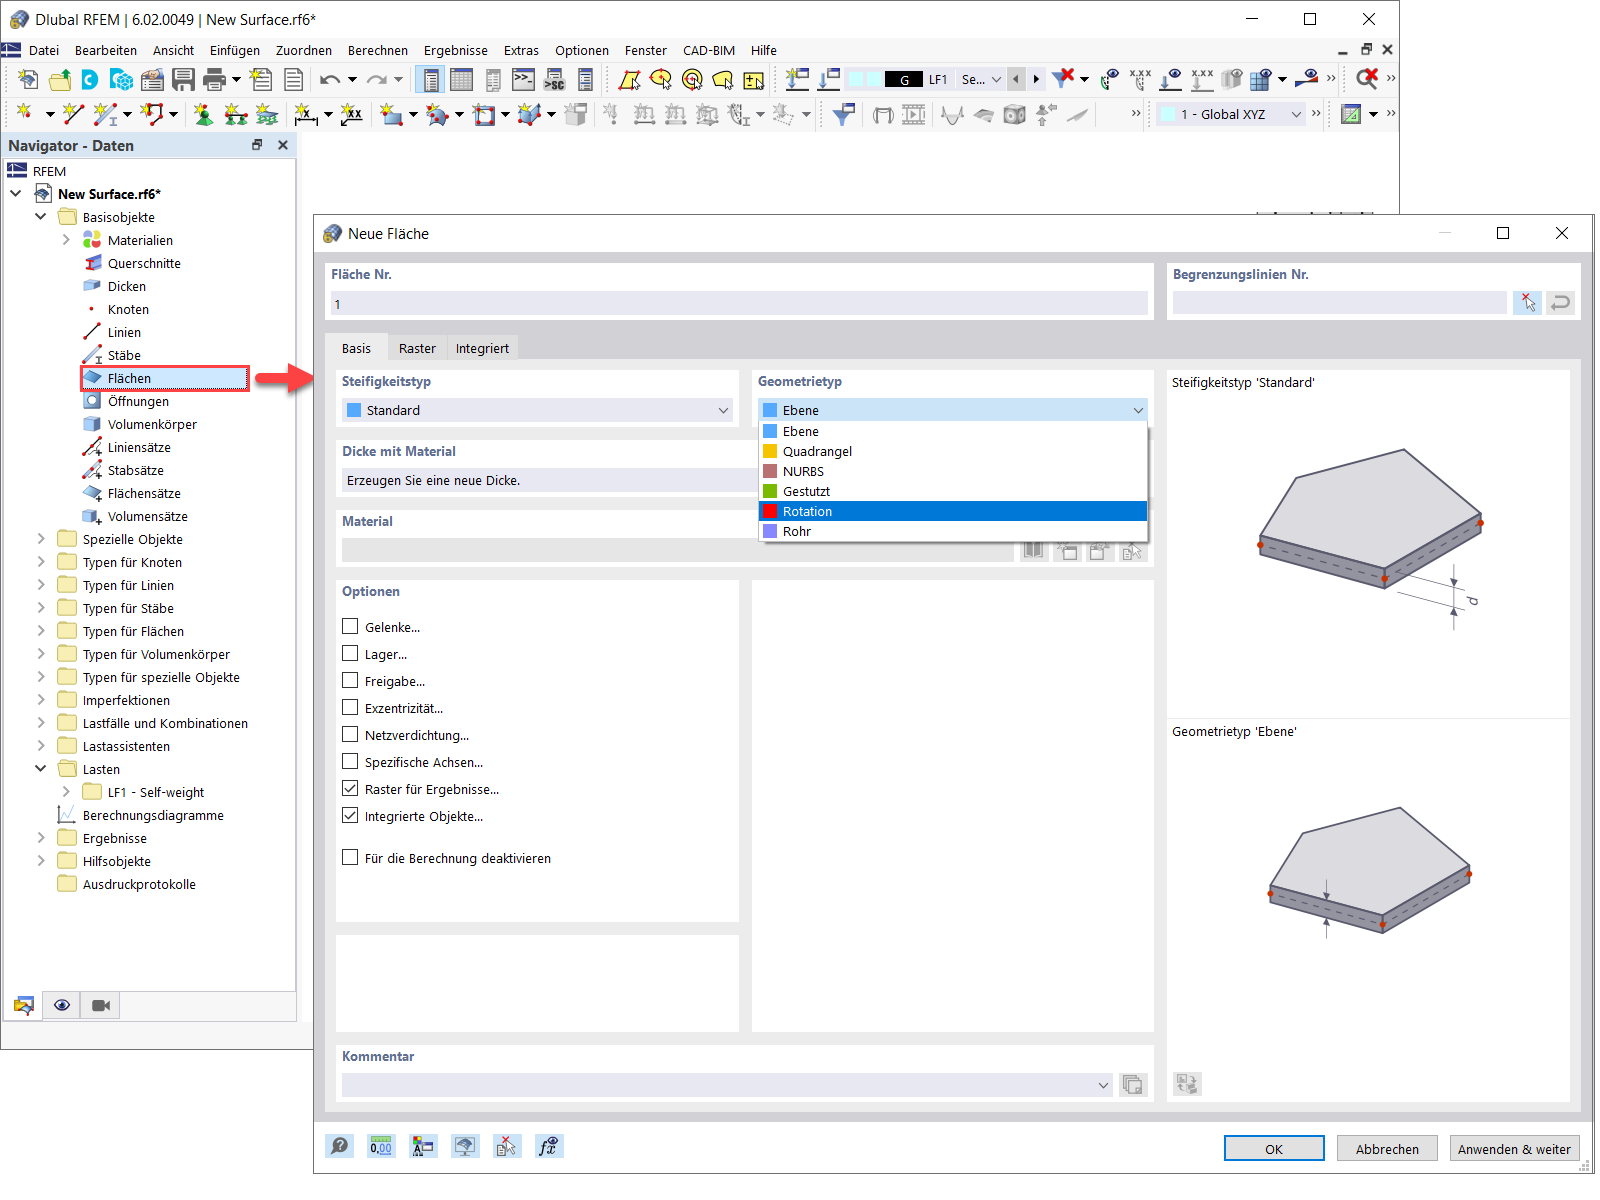Undo the last action
The height and width of the screenshot is (1200, 1600).
coord(329,79)
